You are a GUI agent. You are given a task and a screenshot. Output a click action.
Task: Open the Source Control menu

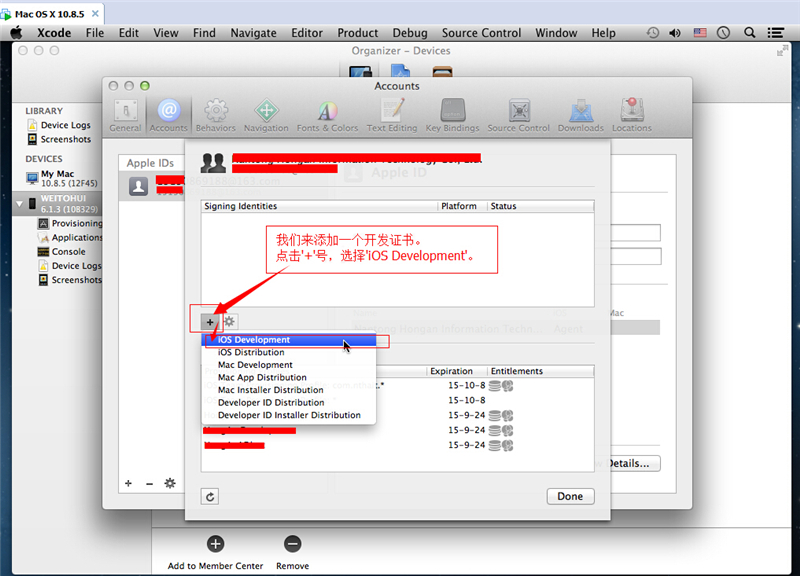coord(481,33)
